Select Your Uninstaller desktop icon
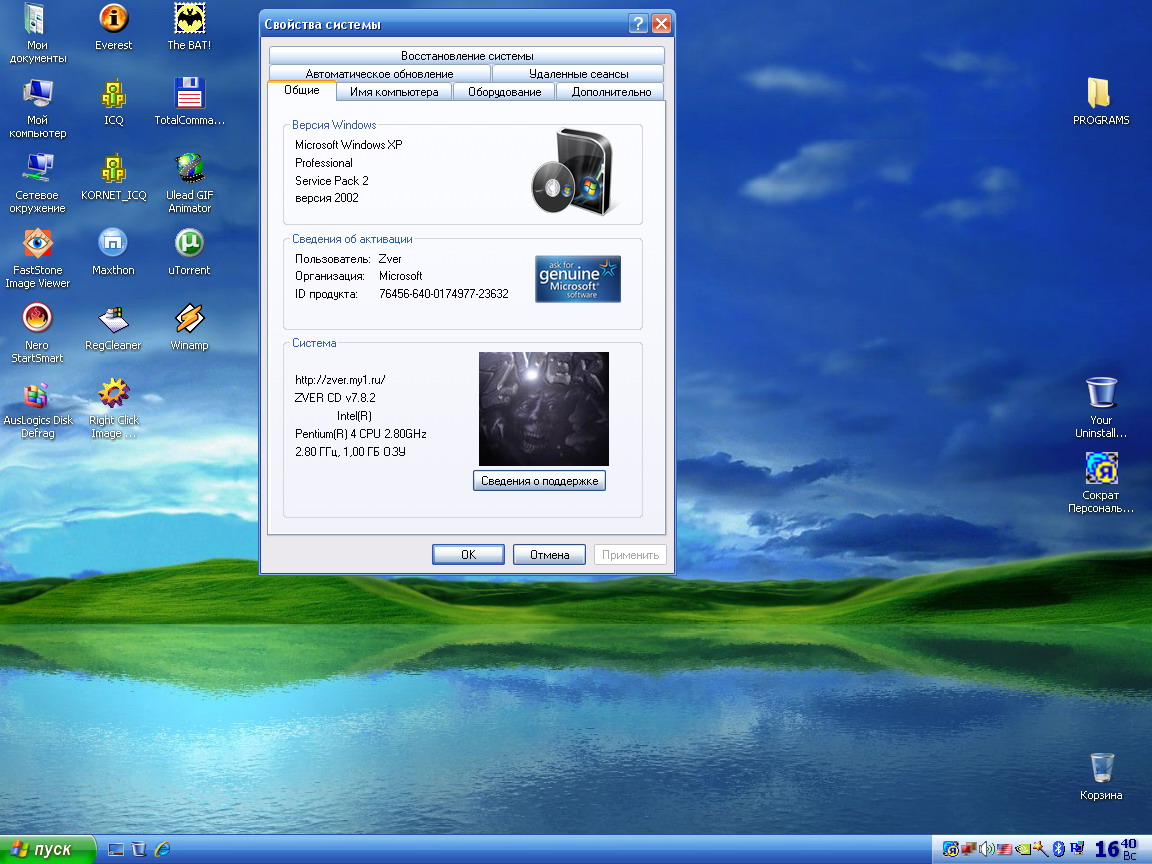The height and width of the screenshot is (864, 1152). coord(1101,408)
